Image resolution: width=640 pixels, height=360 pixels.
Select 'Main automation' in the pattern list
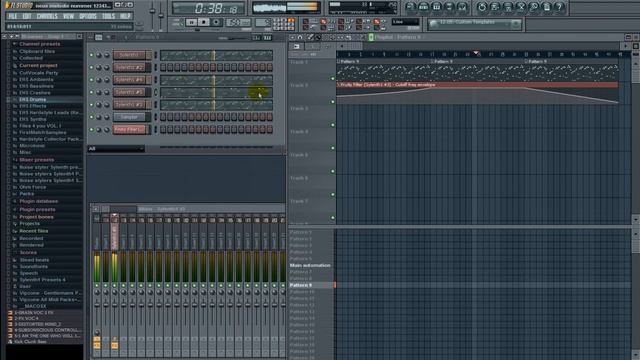click(x=310, y=265)
